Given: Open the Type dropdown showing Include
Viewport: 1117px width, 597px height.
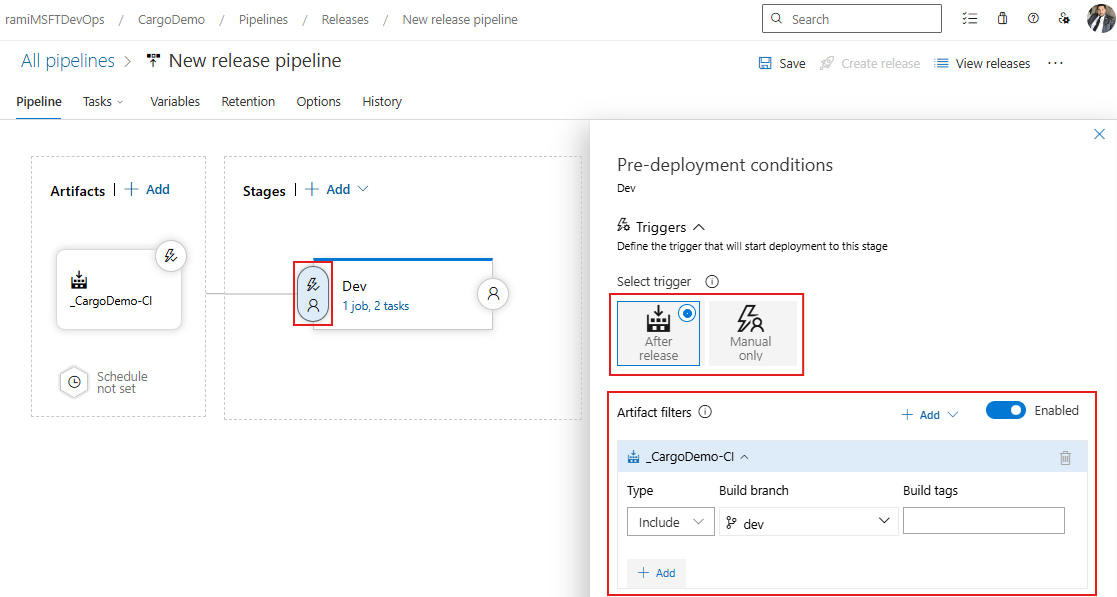Looking at the screenshot, I should point(670,521).
